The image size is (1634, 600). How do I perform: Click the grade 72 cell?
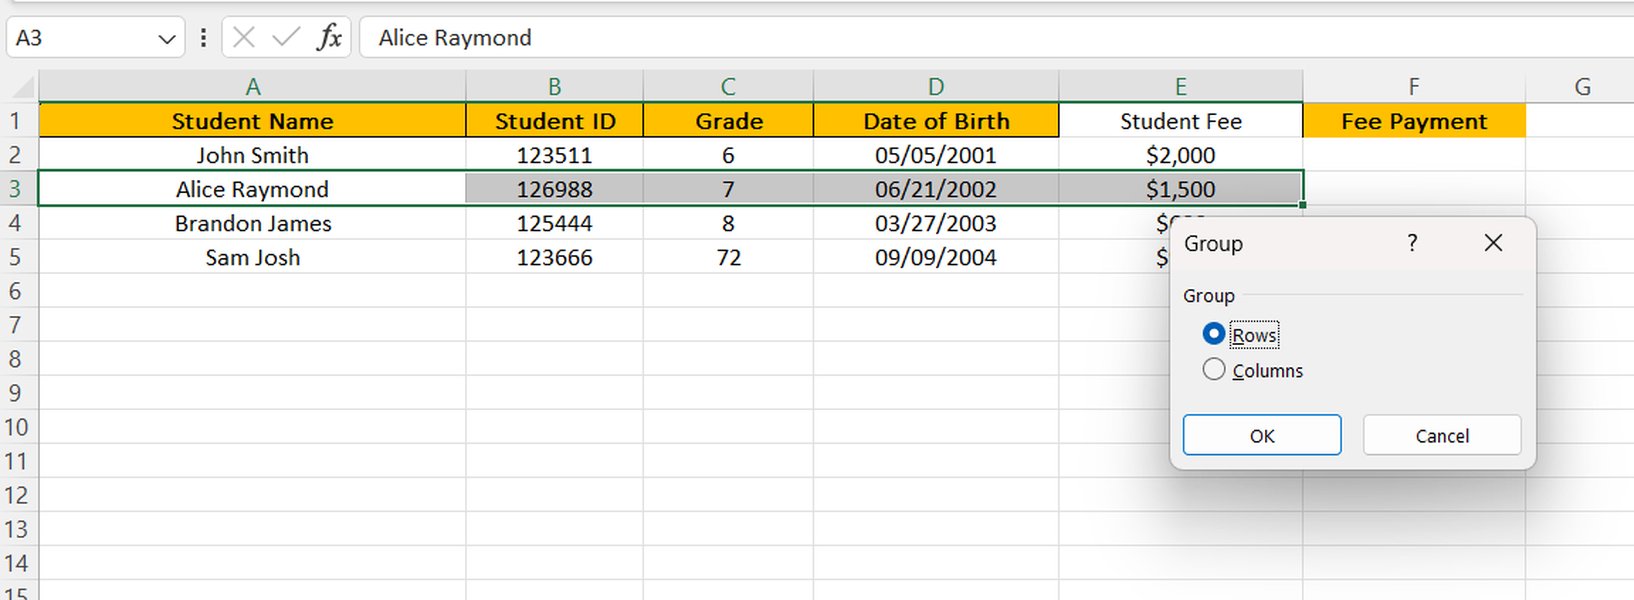[x=728, y=257]
